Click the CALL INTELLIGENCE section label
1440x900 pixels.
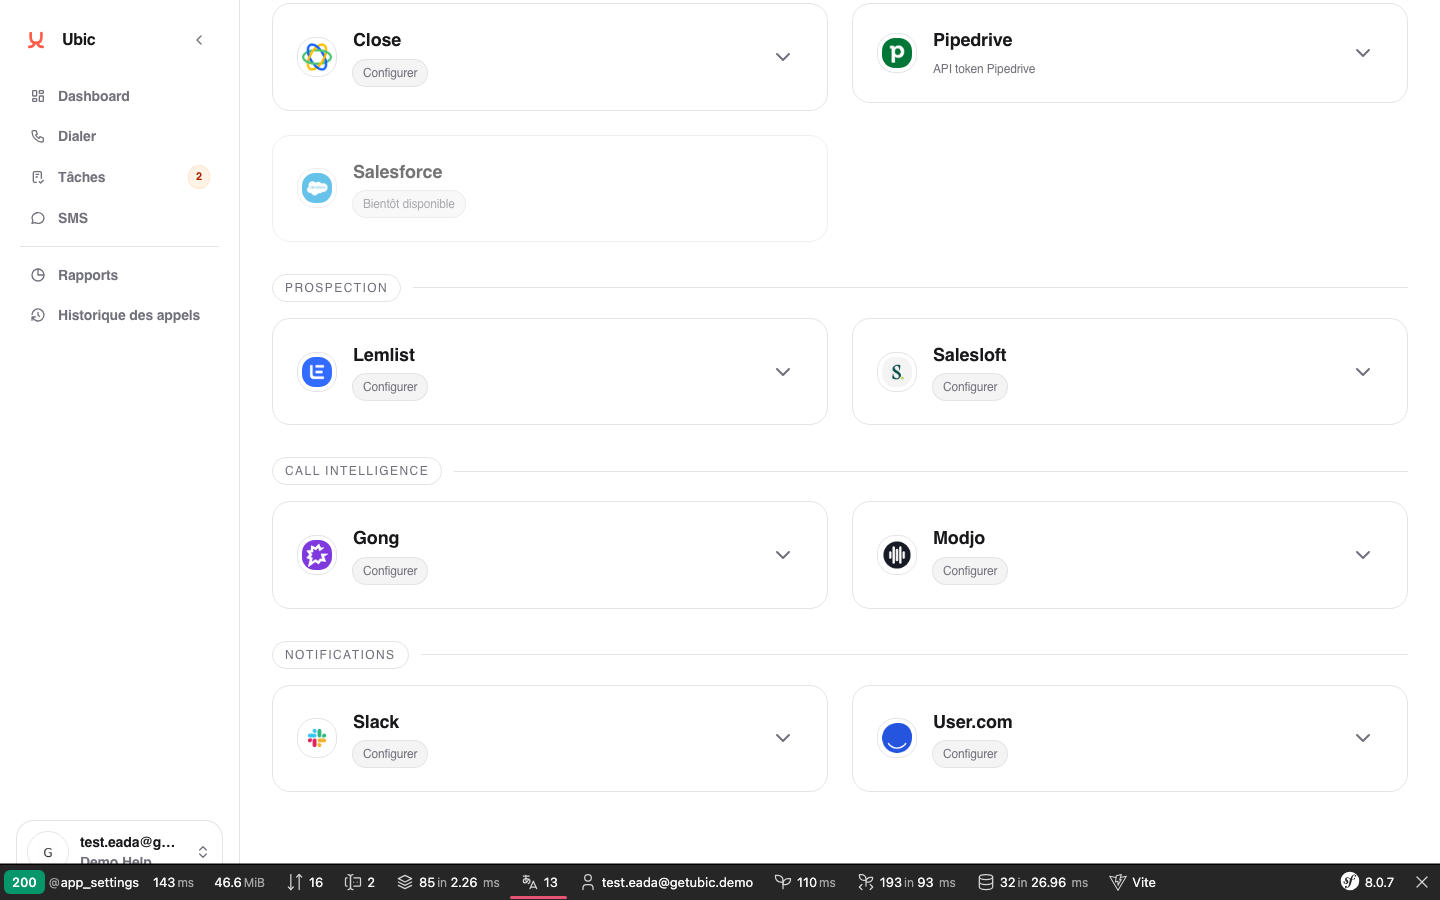[357, 471]
